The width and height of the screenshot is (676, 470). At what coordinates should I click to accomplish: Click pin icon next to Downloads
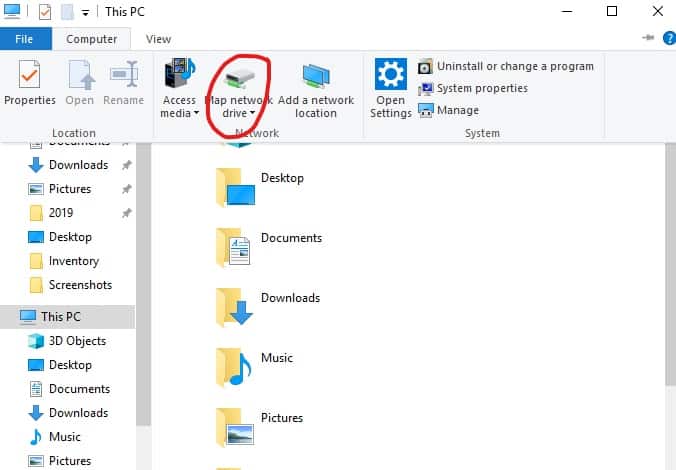click(x=126, y=165)
